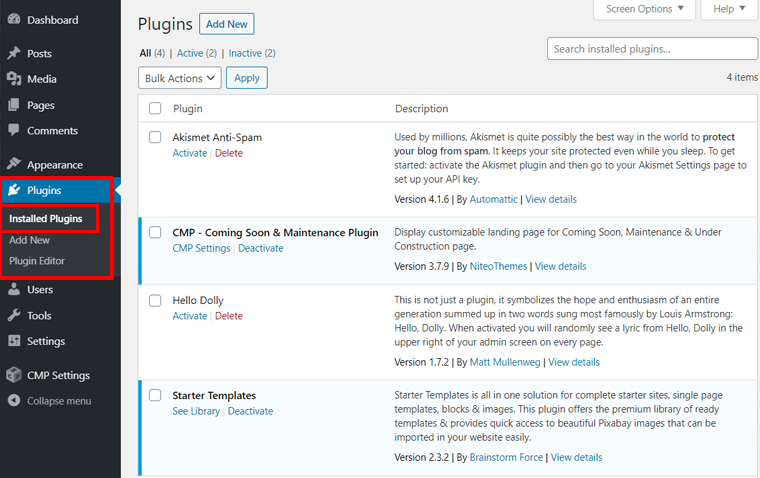Screen dimensions: 760x478
Task: Click the Collapse menu arrow icon
Action: (x=14, y=400)
